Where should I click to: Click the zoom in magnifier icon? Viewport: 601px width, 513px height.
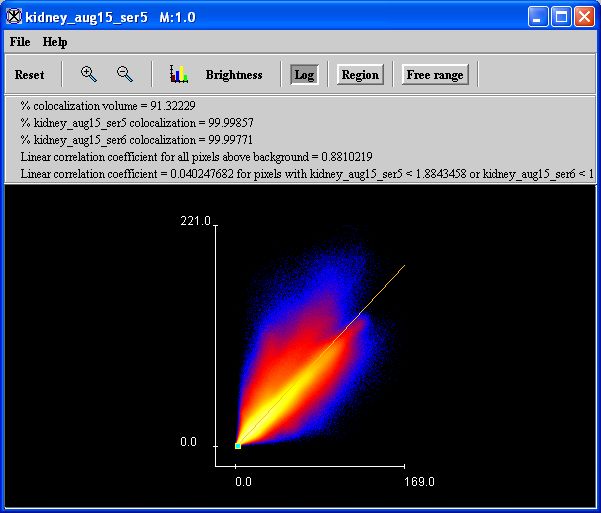click(89, 74)
